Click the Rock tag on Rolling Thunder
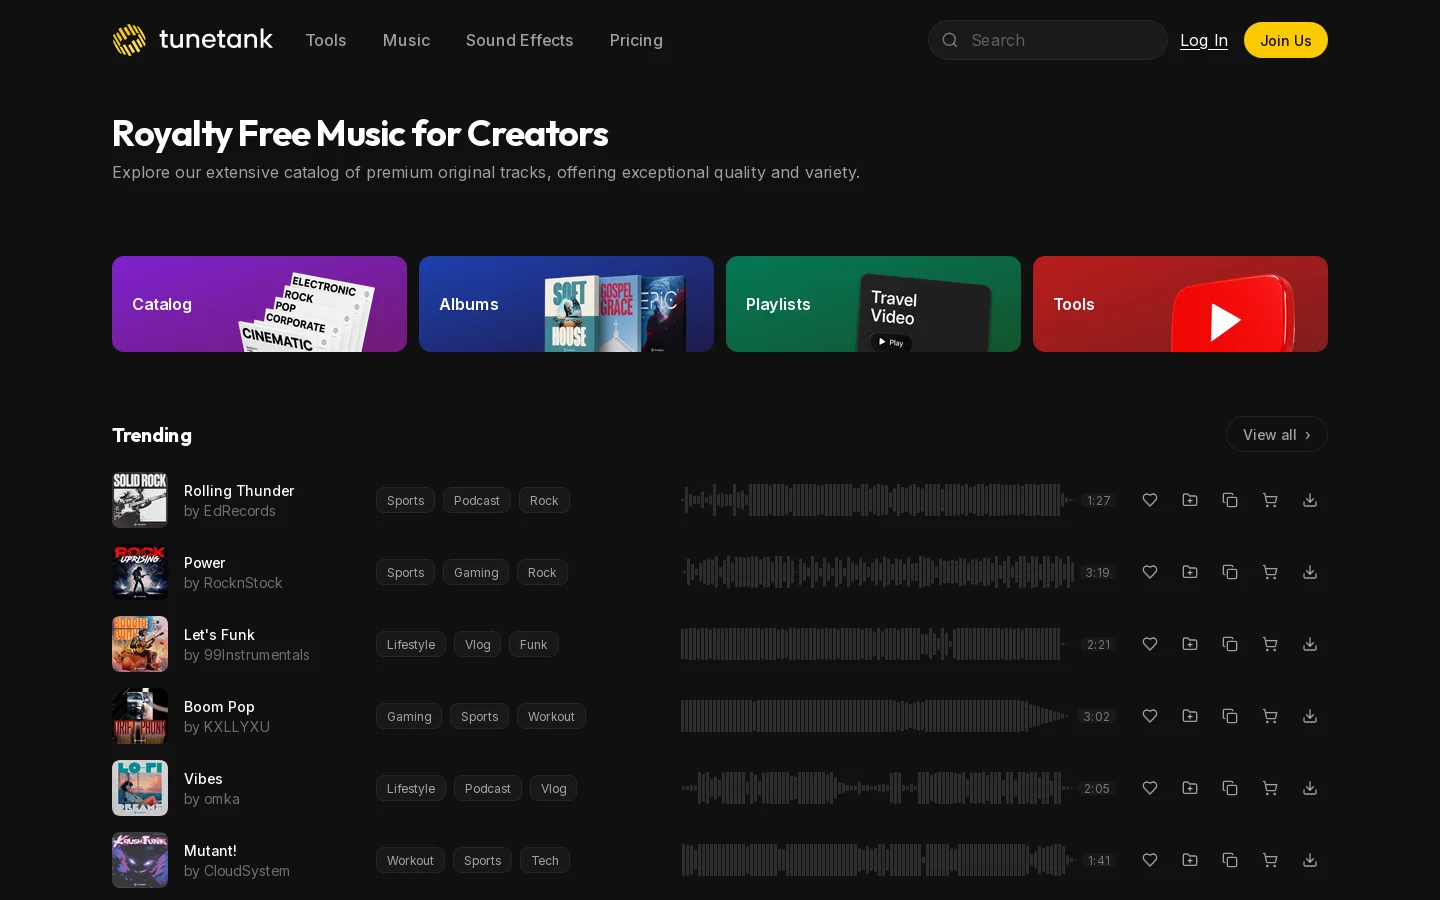1440x900 pixels. 544,500
